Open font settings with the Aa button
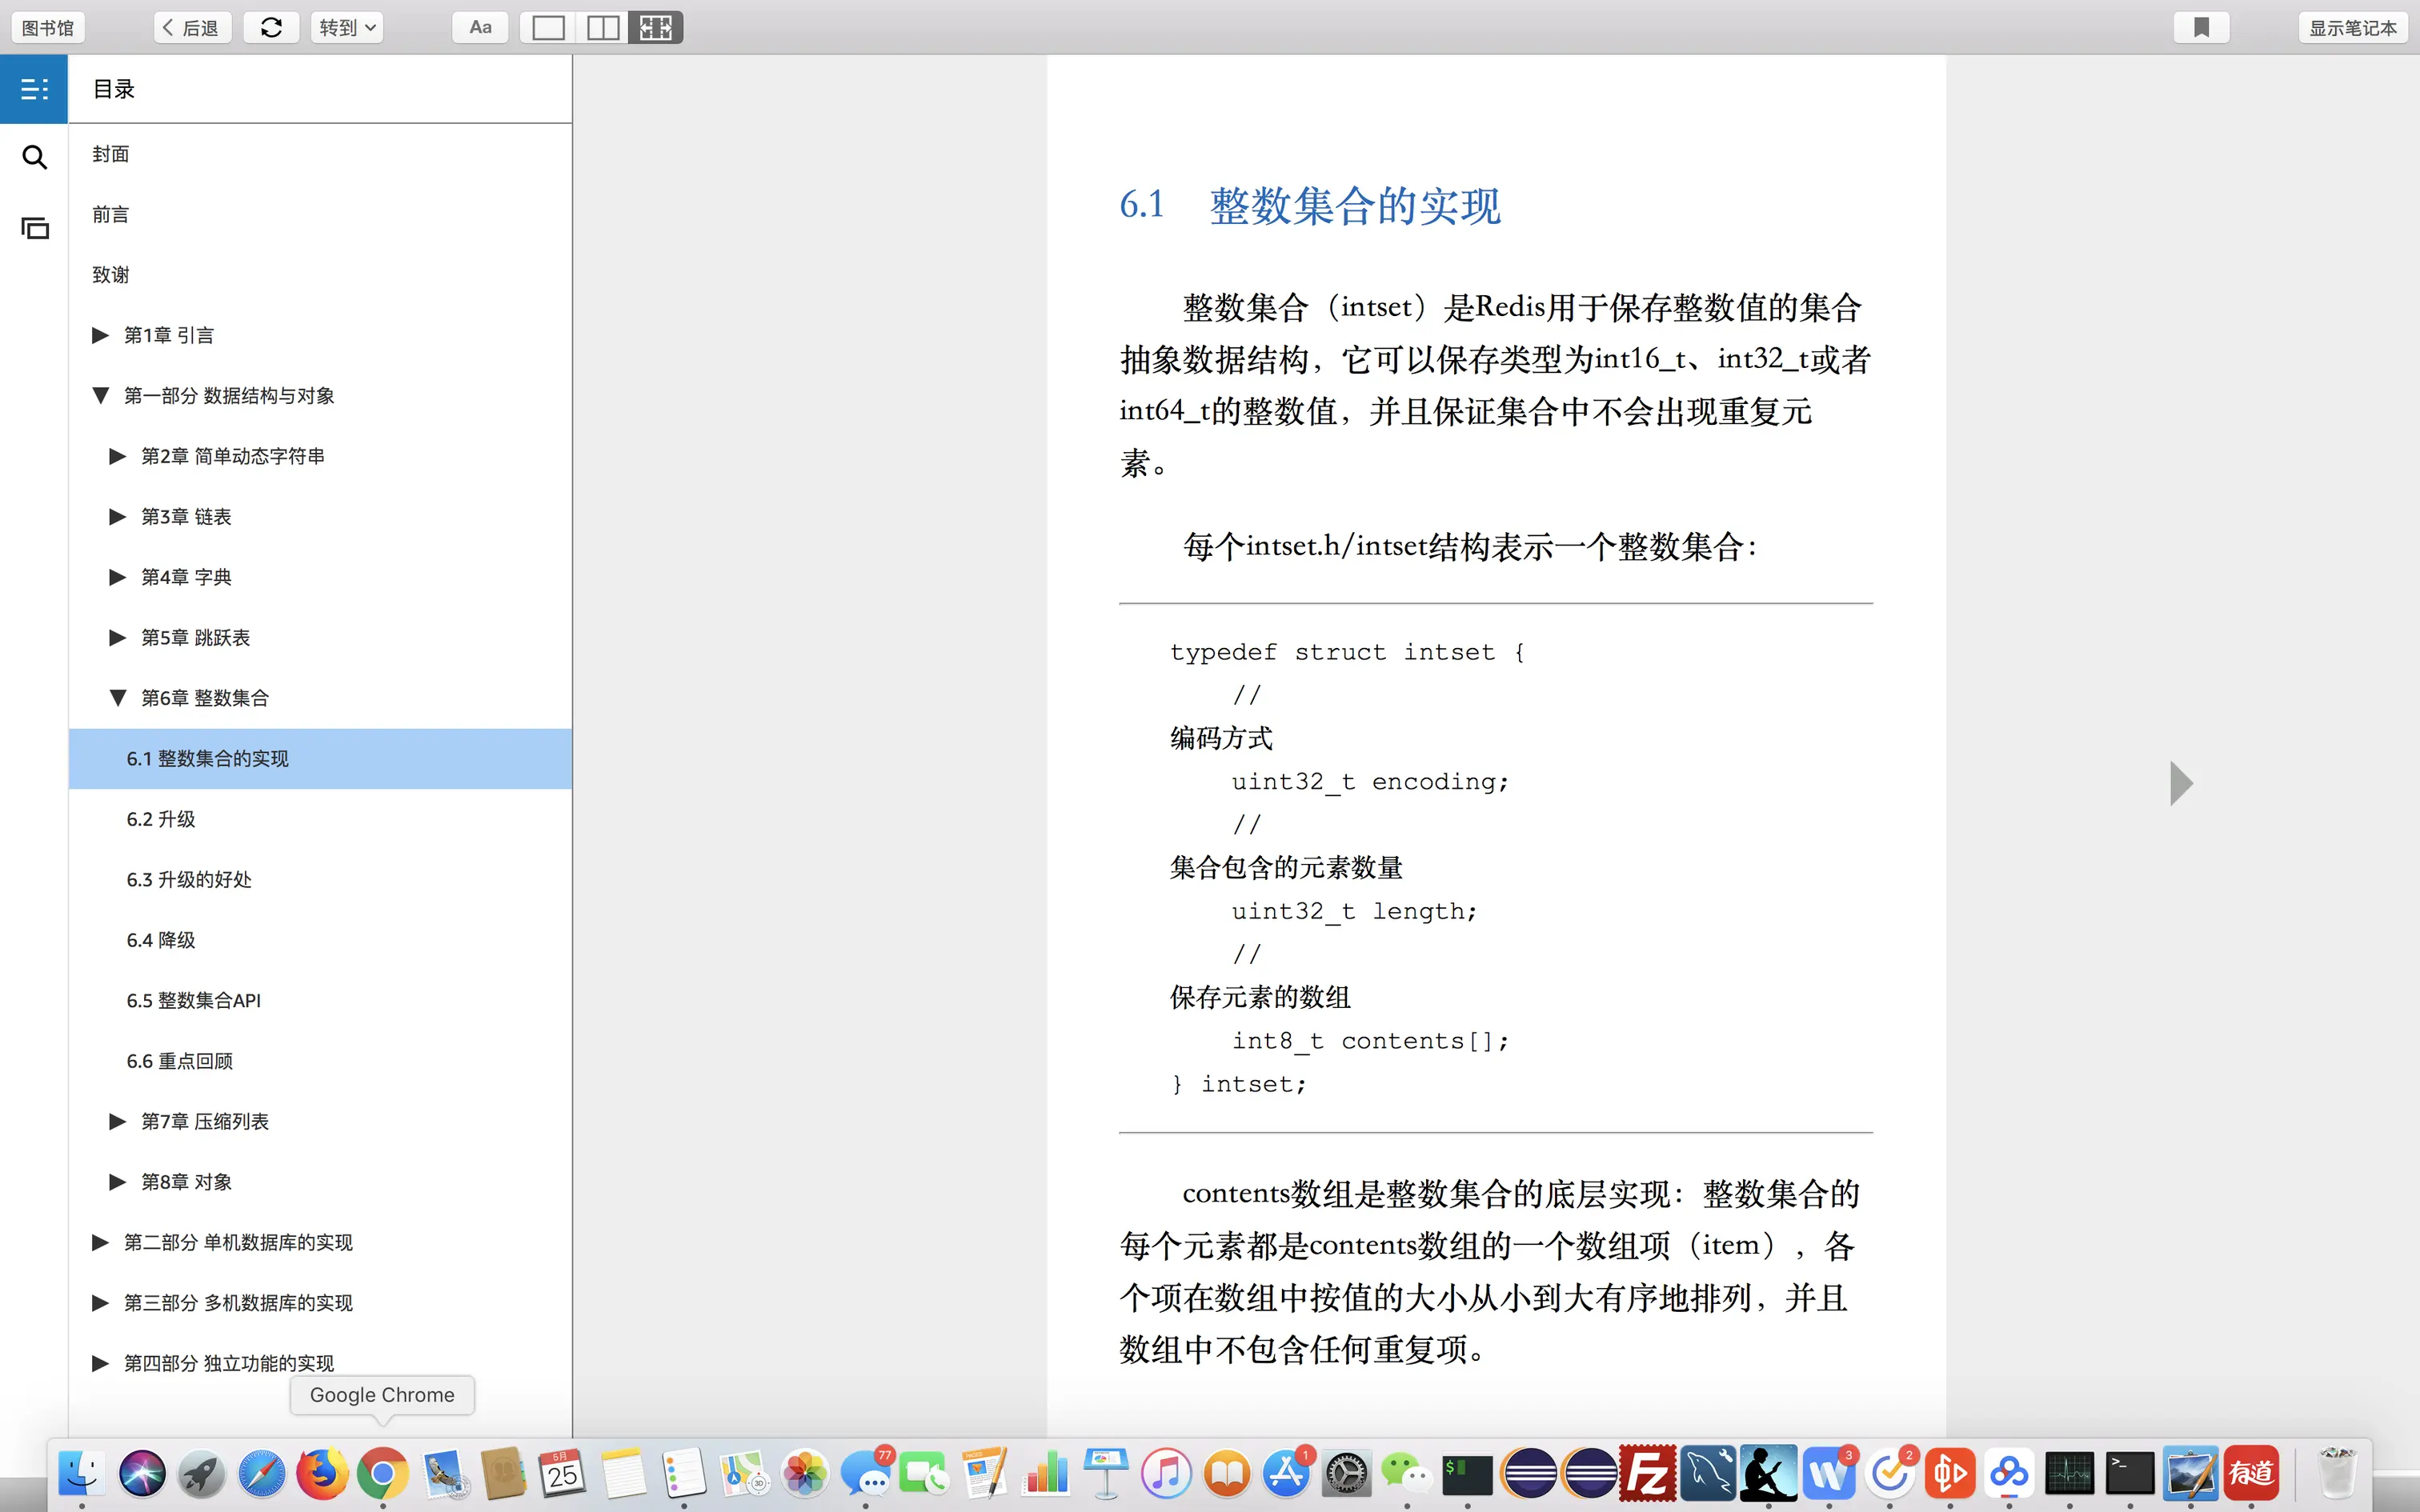This screenshot has height=1512, width=2420. tap(480, 27)
